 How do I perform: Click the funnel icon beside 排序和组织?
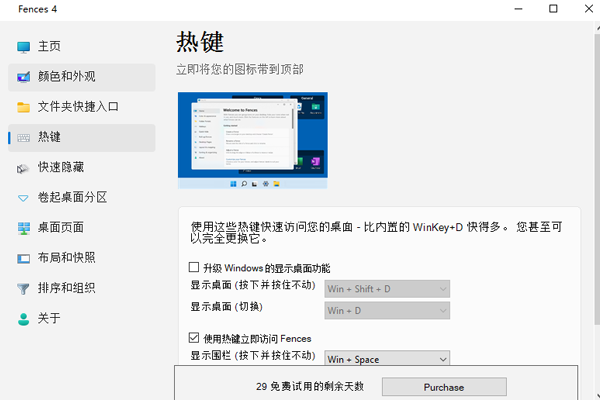coord(23,289)
